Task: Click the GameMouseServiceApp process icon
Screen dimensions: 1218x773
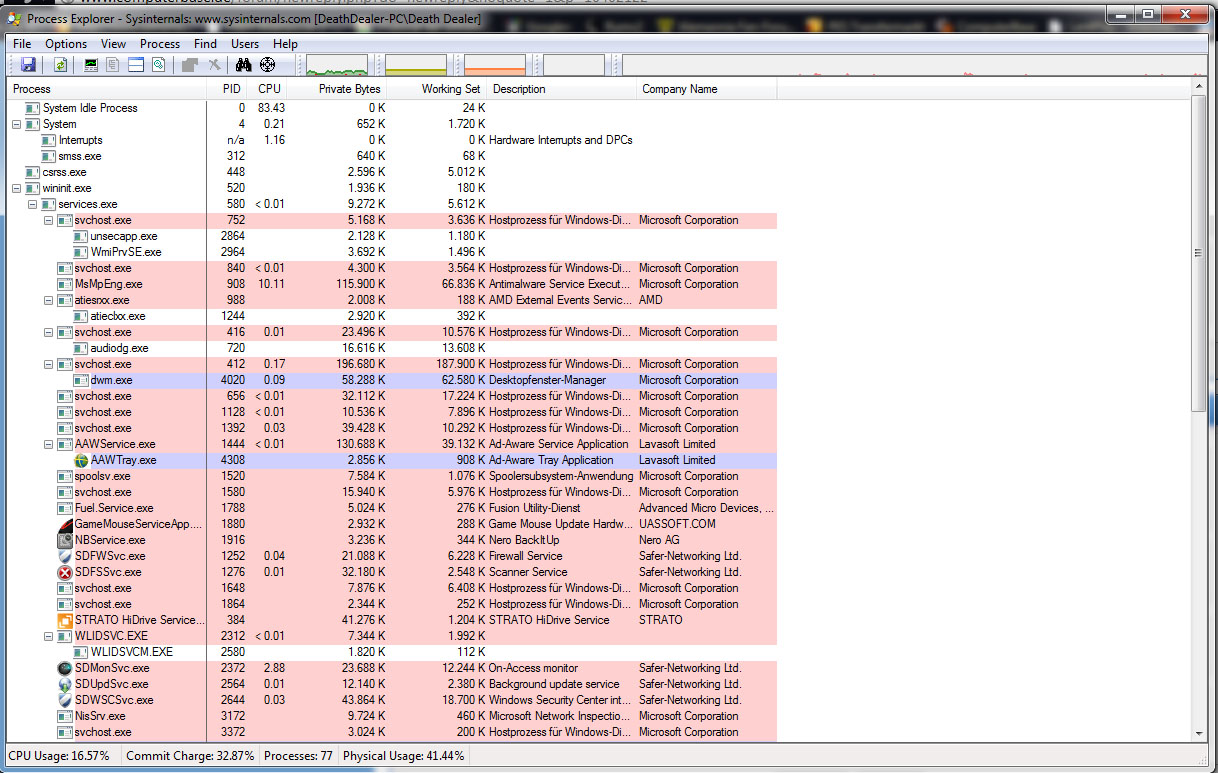Action: pos(66,524)
